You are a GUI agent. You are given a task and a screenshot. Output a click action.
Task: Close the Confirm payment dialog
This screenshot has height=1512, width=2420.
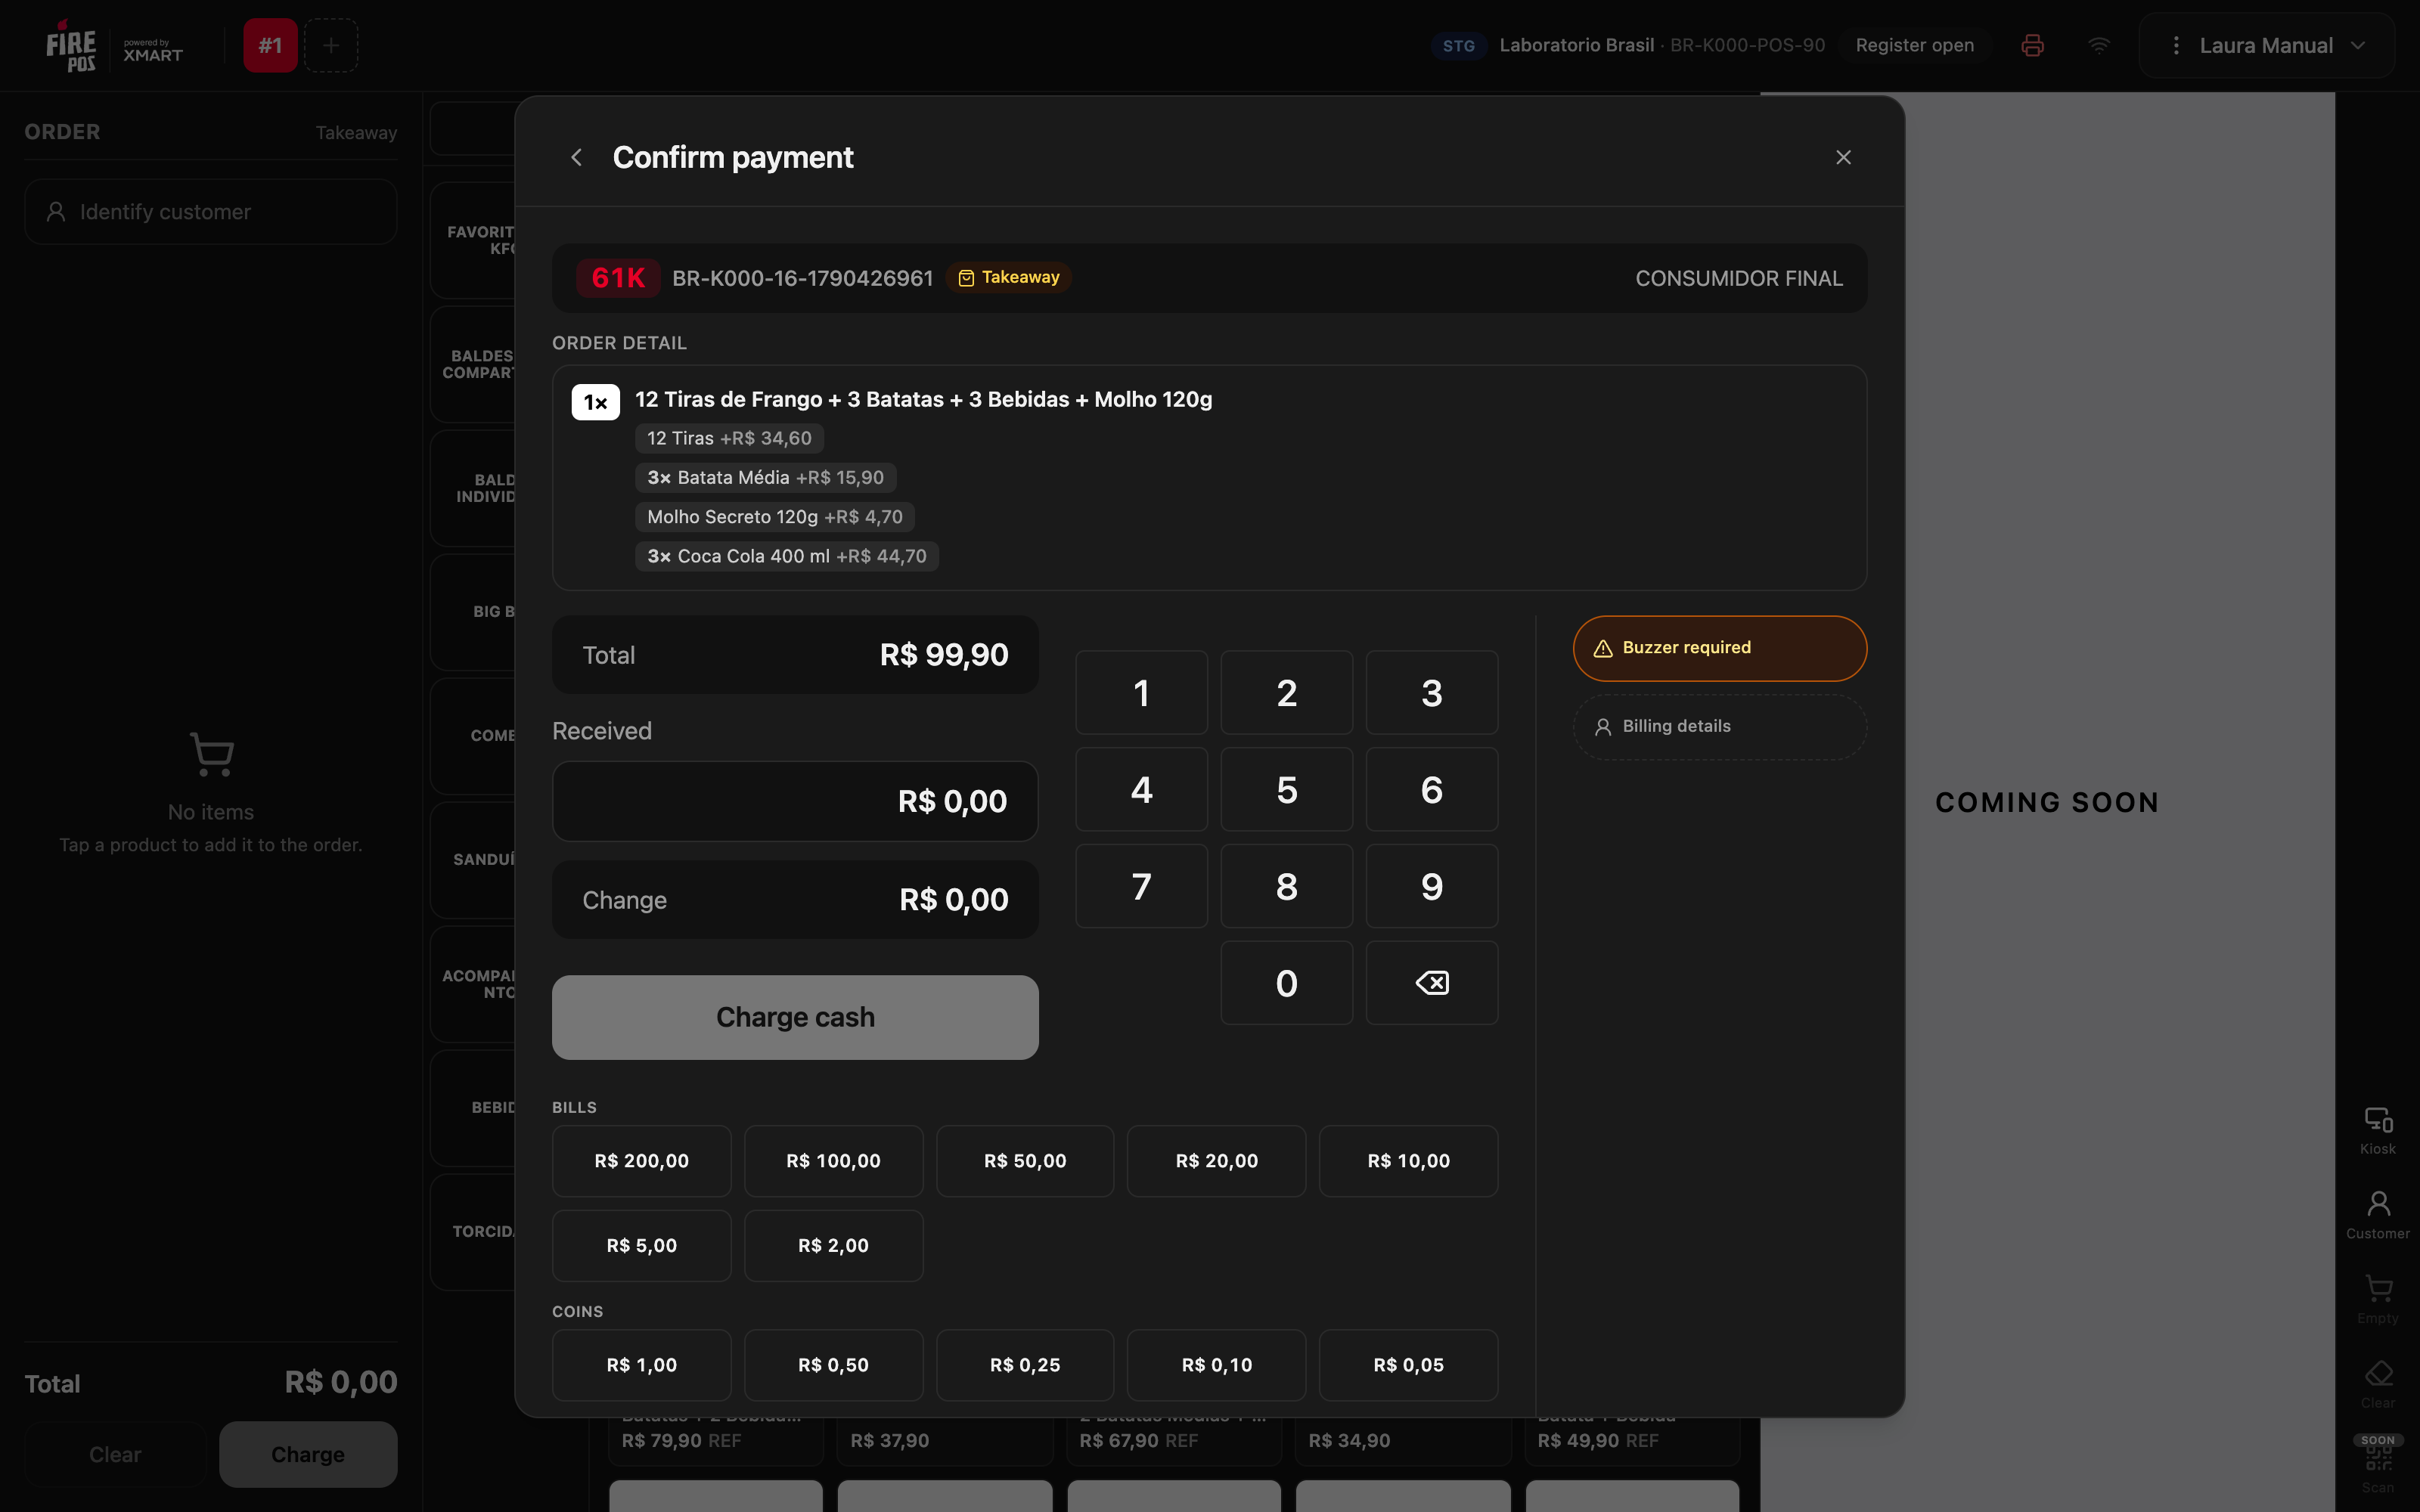tap(1843, 157)
